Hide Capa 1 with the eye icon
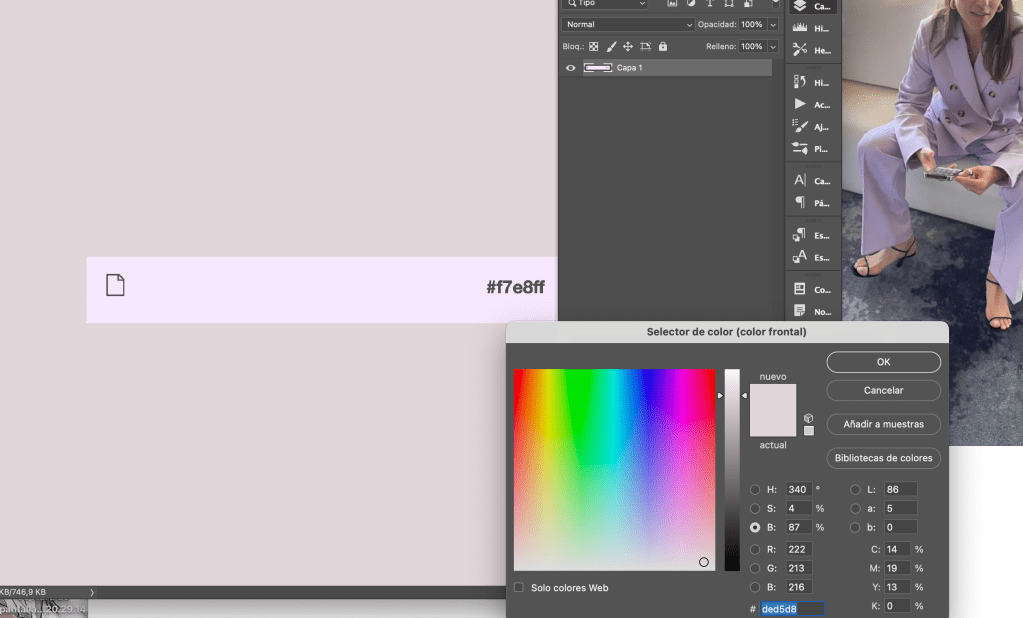The image size is (1023, 618). click(571, 68)
